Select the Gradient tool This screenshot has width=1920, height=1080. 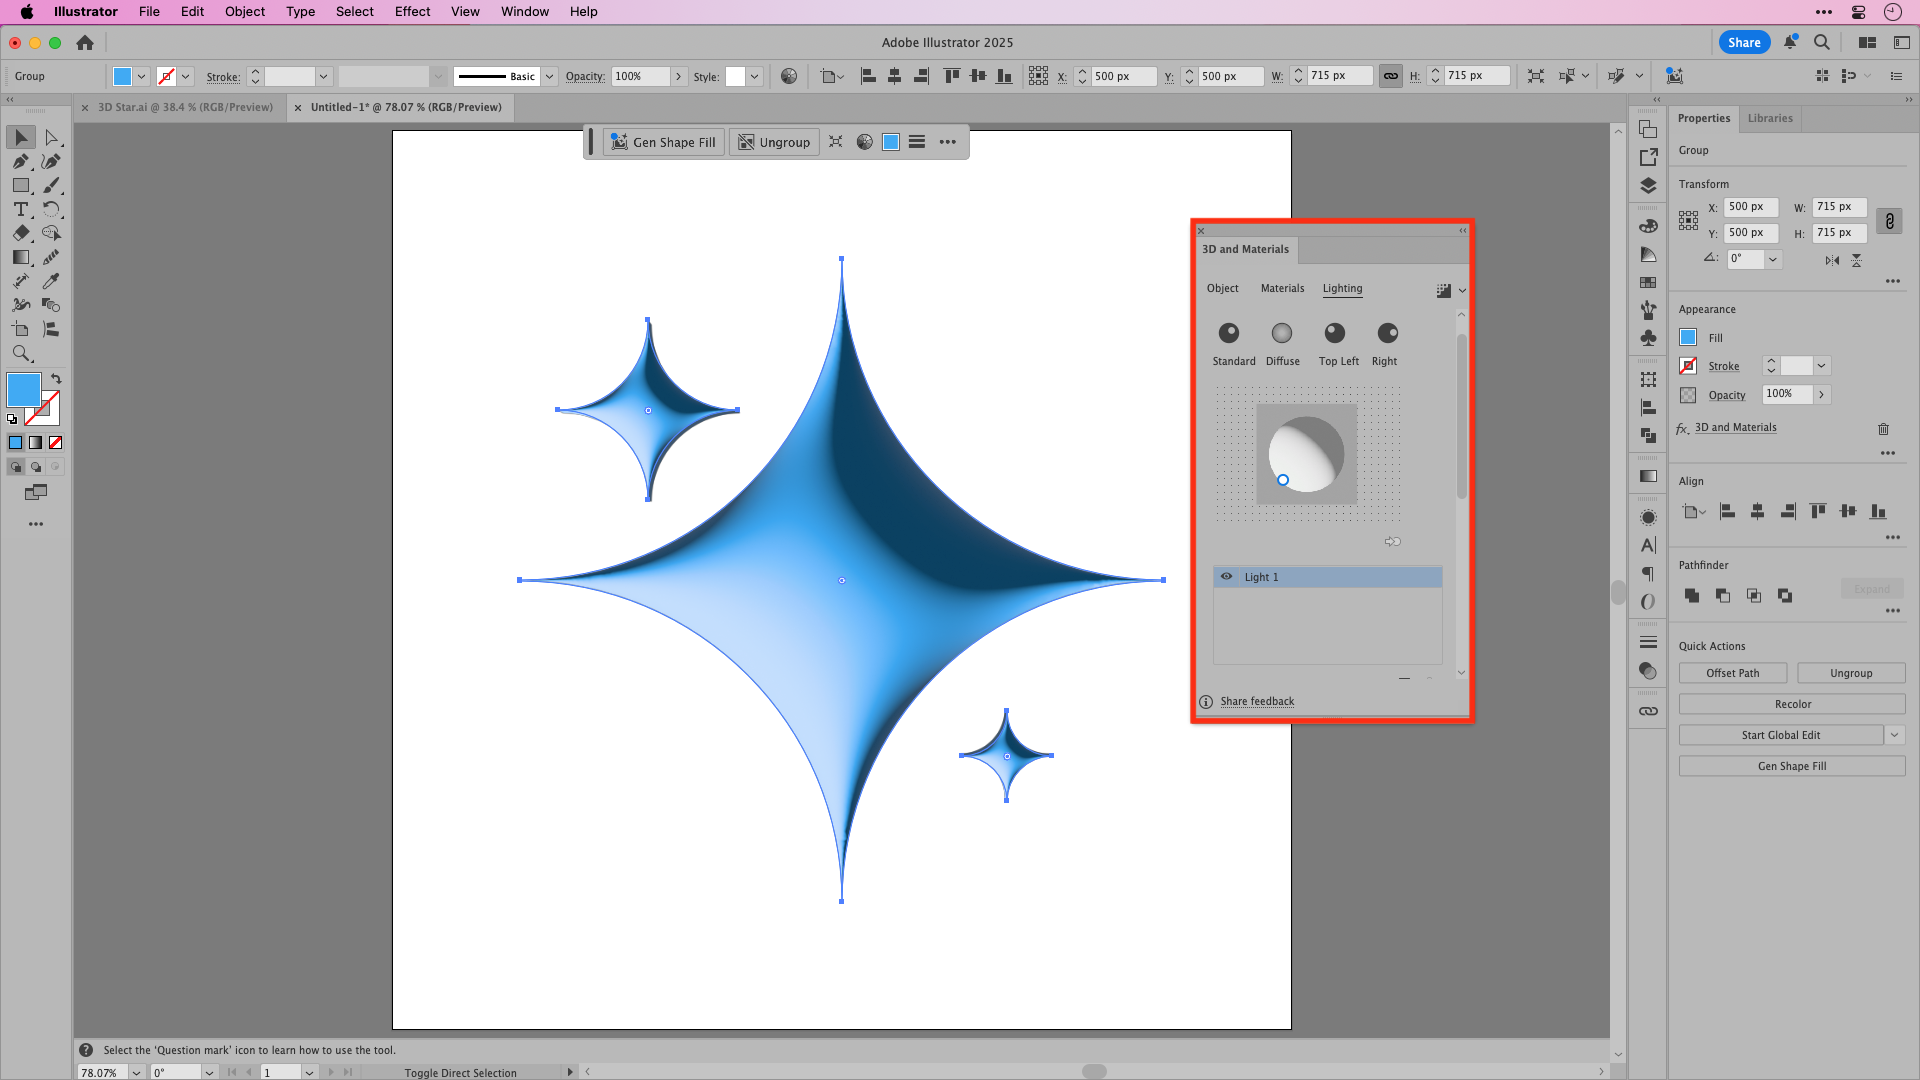coord(21,257)
